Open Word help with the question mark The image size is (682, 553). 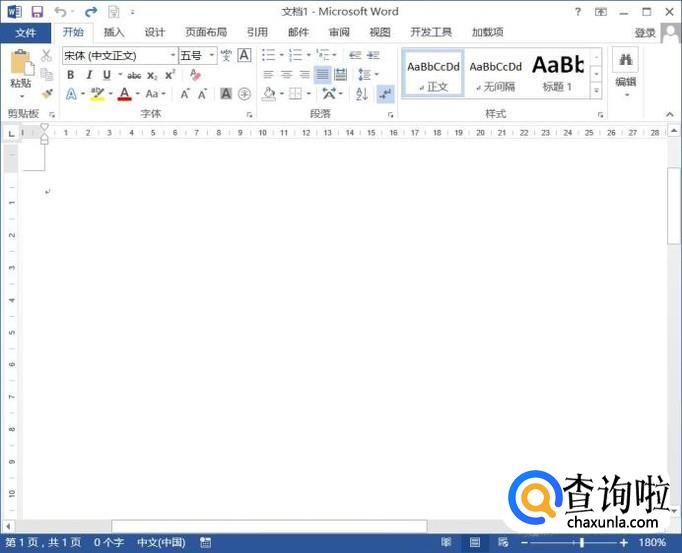578,12
